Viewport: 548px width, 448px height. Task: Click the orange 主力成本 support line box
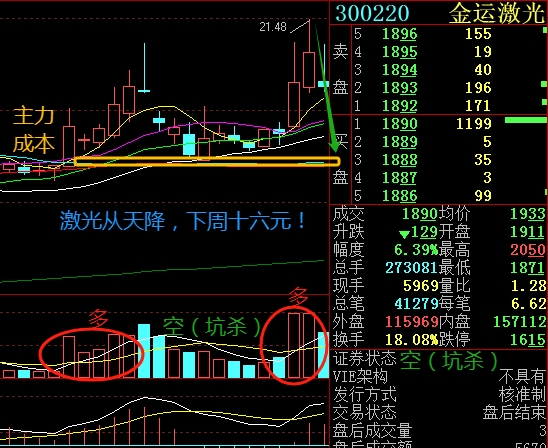point(207,161)
